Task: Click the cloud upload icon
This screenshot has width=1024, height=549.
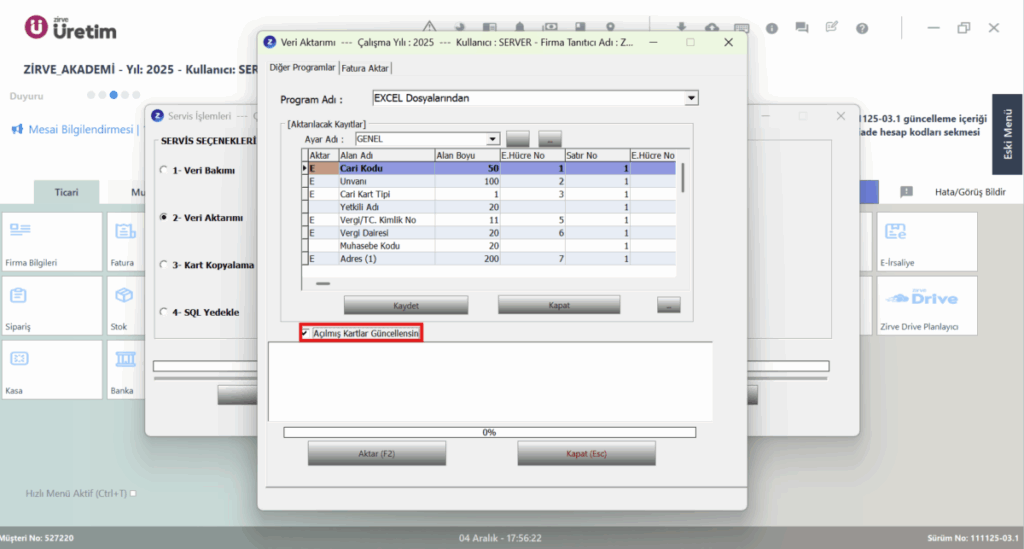Action: tap(712, 27)
